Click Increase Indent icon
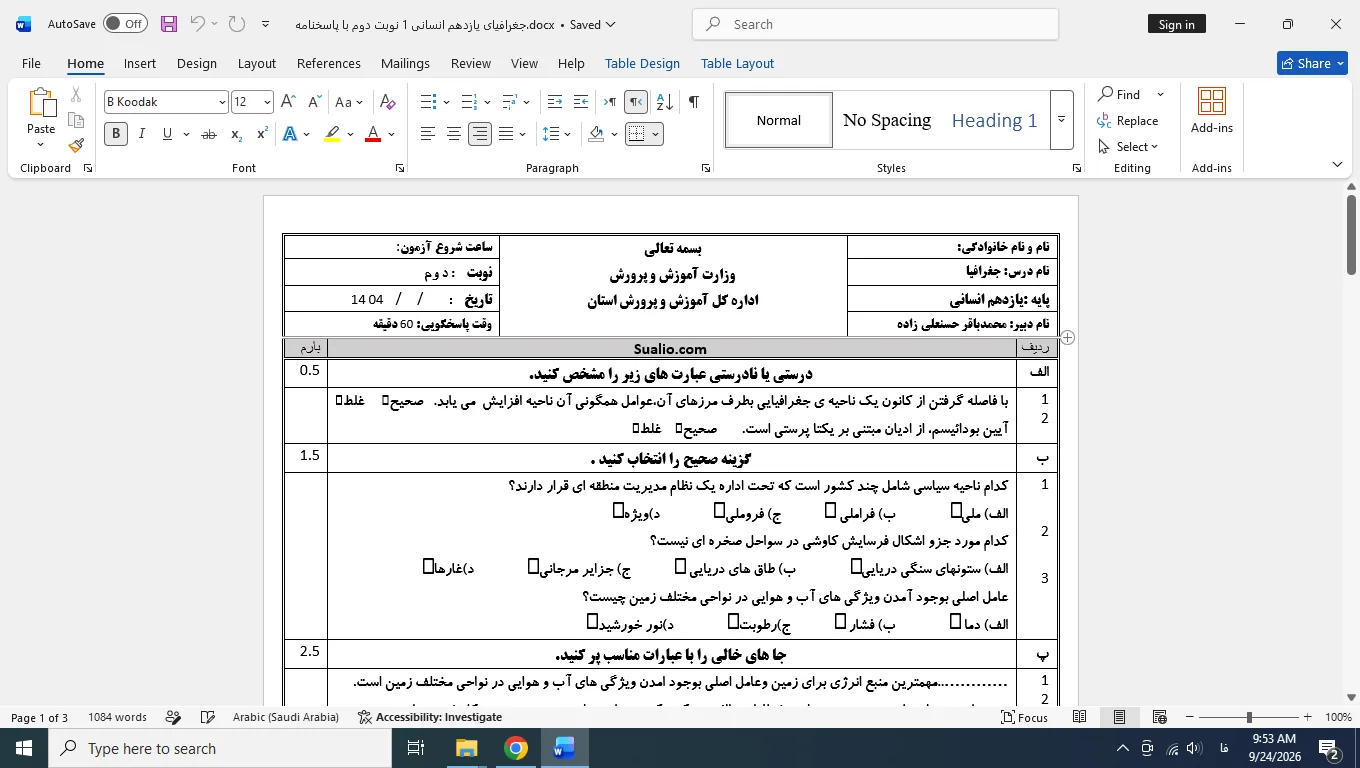 point(581,102)
